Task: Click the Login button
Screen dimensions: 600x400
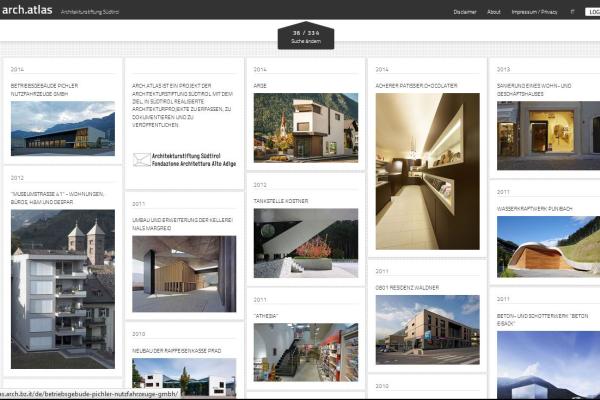Action: pos(592,12)
